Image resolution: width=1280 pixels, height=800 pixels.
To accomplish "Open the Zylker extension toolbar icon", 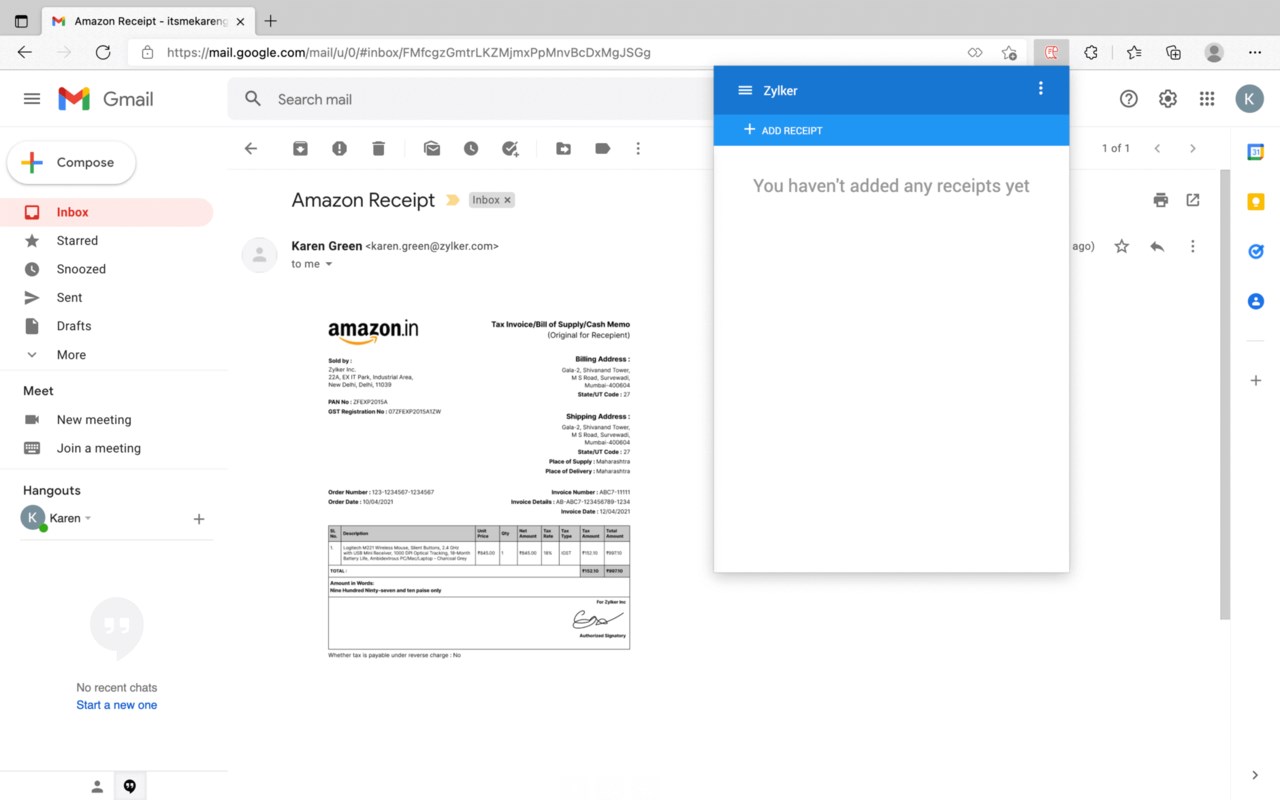I will tap(1051, 52).
